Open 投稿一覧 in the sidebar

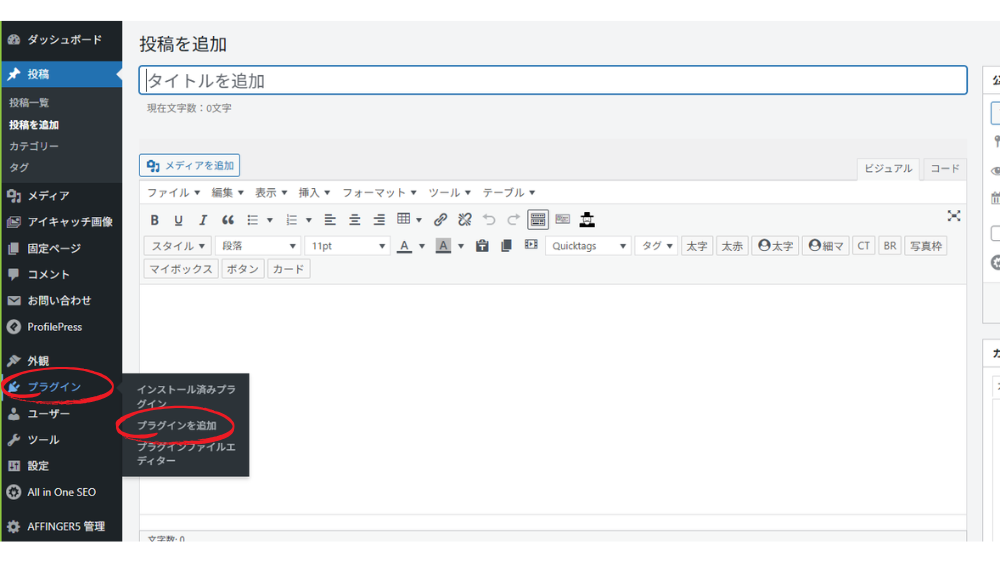click(x=29, y=103)
